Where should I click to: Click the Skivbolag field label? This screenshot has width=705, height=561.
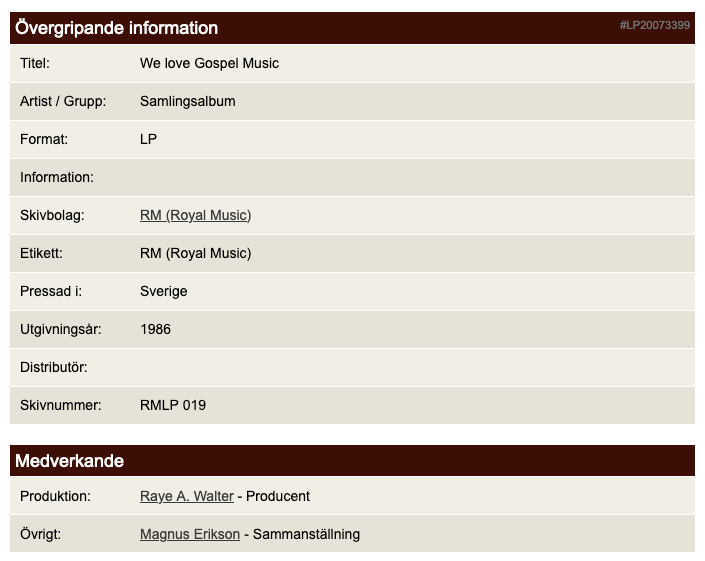(x=53, y=215)
